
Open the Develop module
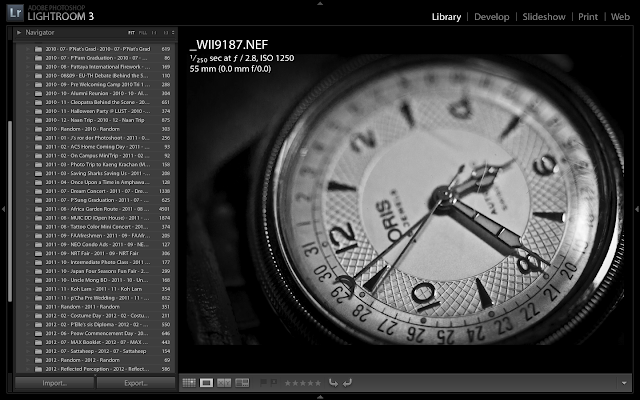click(x=491, y=17)
